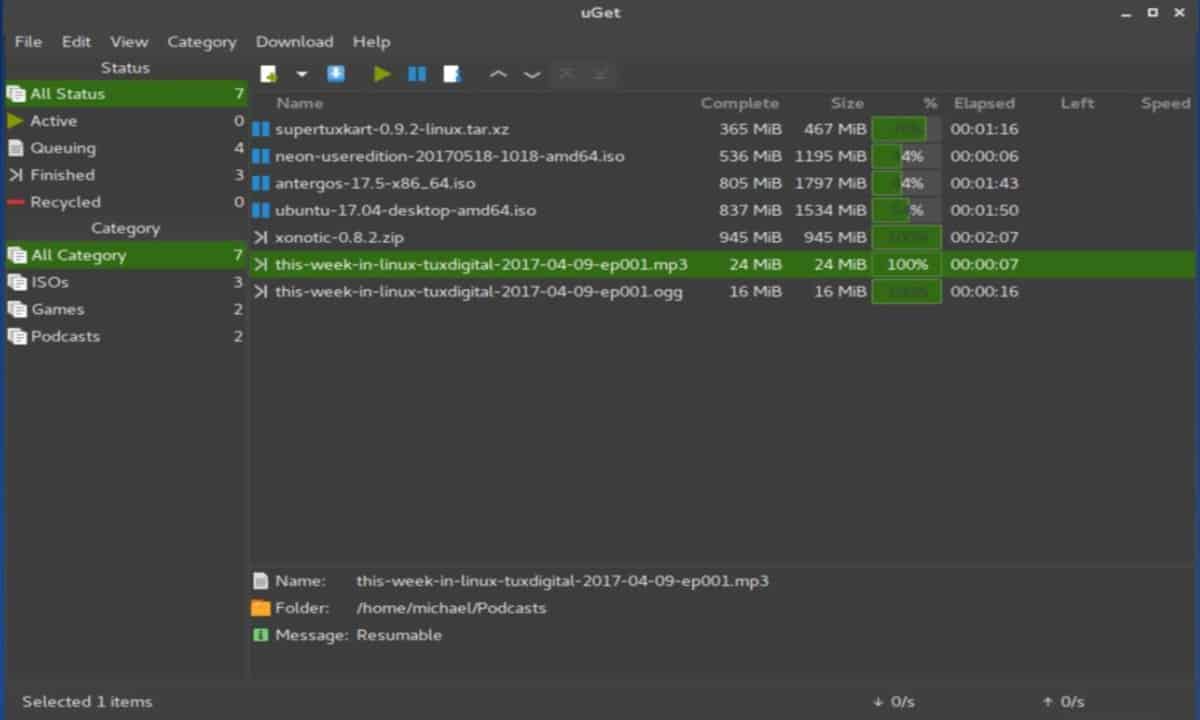Click the new download icon in toolbar

point(268,74)
